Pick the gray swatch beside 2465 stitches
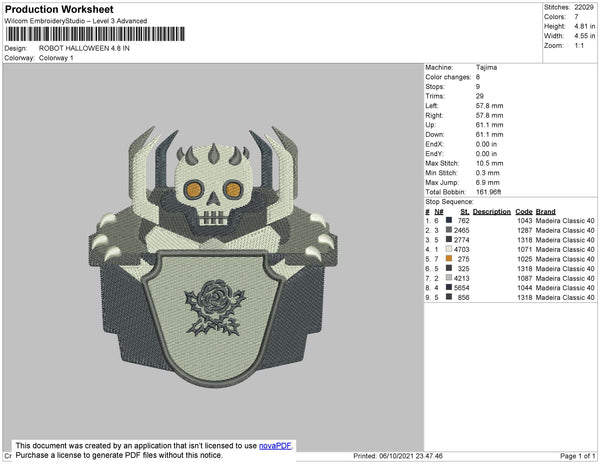This screenshot has height=464, width=600. pos(448,230)
